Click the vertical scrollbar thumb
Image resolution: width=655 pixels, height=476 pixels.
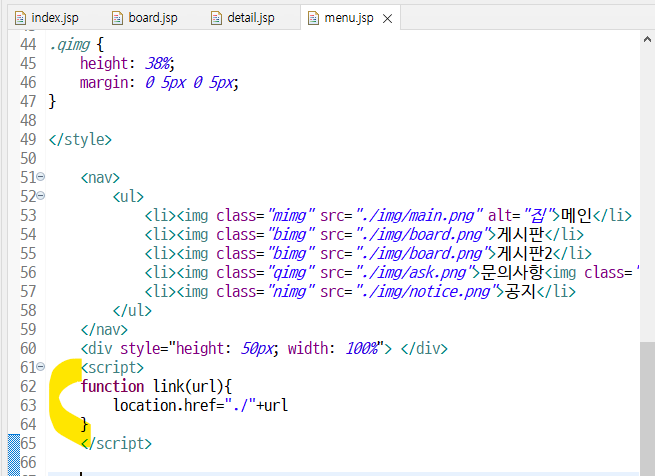coord(647,408)
